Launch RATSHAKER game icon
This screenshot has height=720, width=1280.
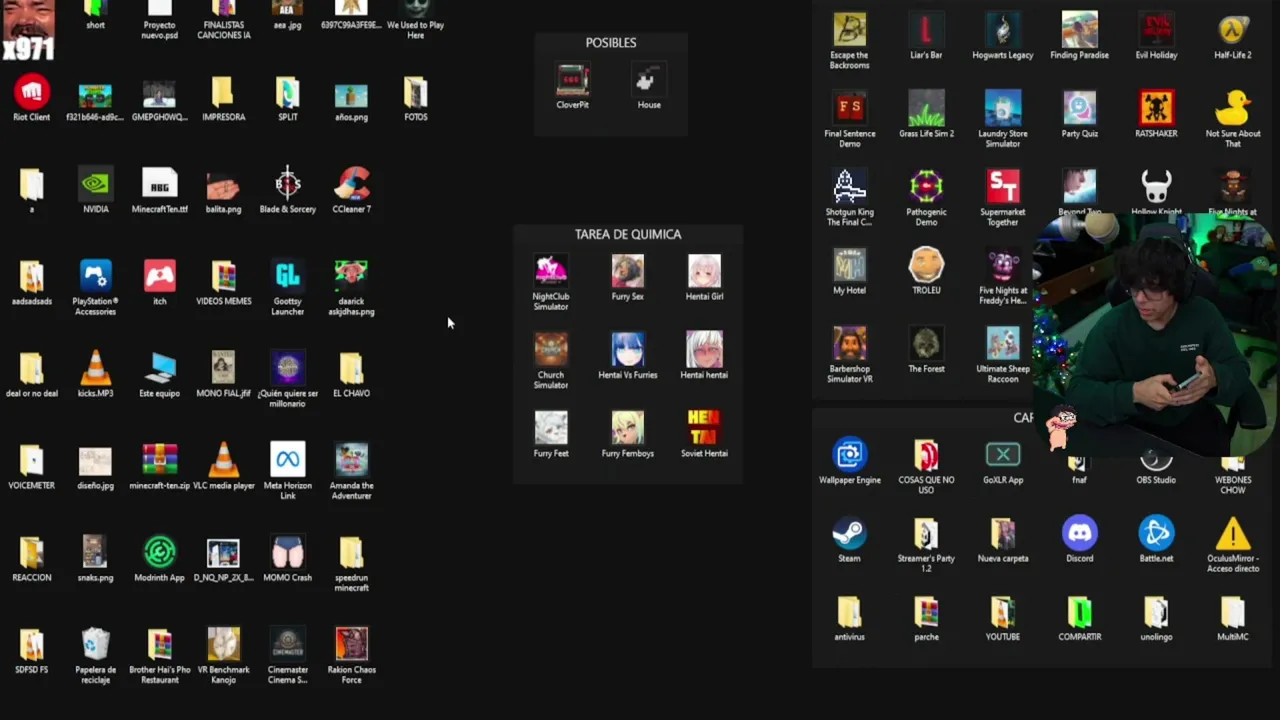click(x=1156, y=108)
